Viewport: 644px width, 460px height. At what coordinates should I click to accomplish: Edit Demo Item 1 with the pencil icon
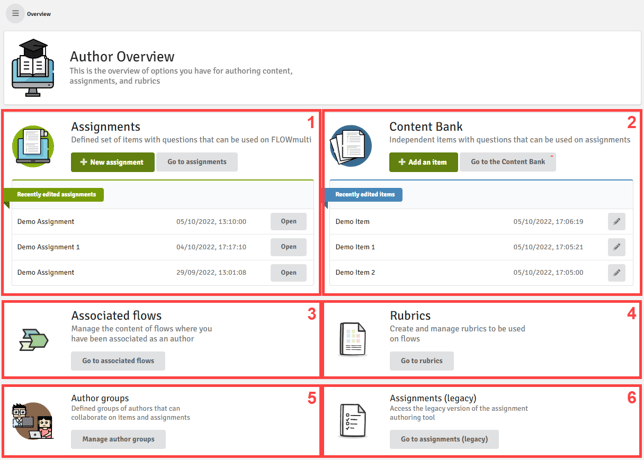pos(616,247)
